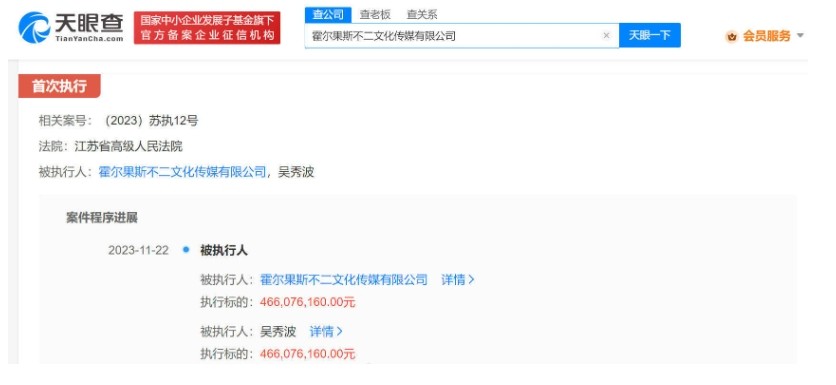Click the date 2023-11-22
The image size is (836, 385).
tap(138, 250)
